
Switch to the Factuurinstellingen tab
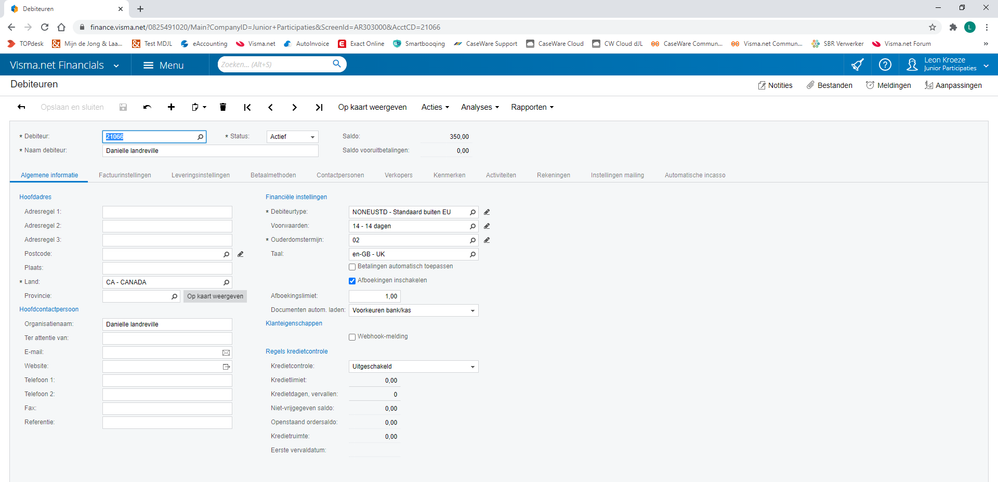tap(125, 175)
